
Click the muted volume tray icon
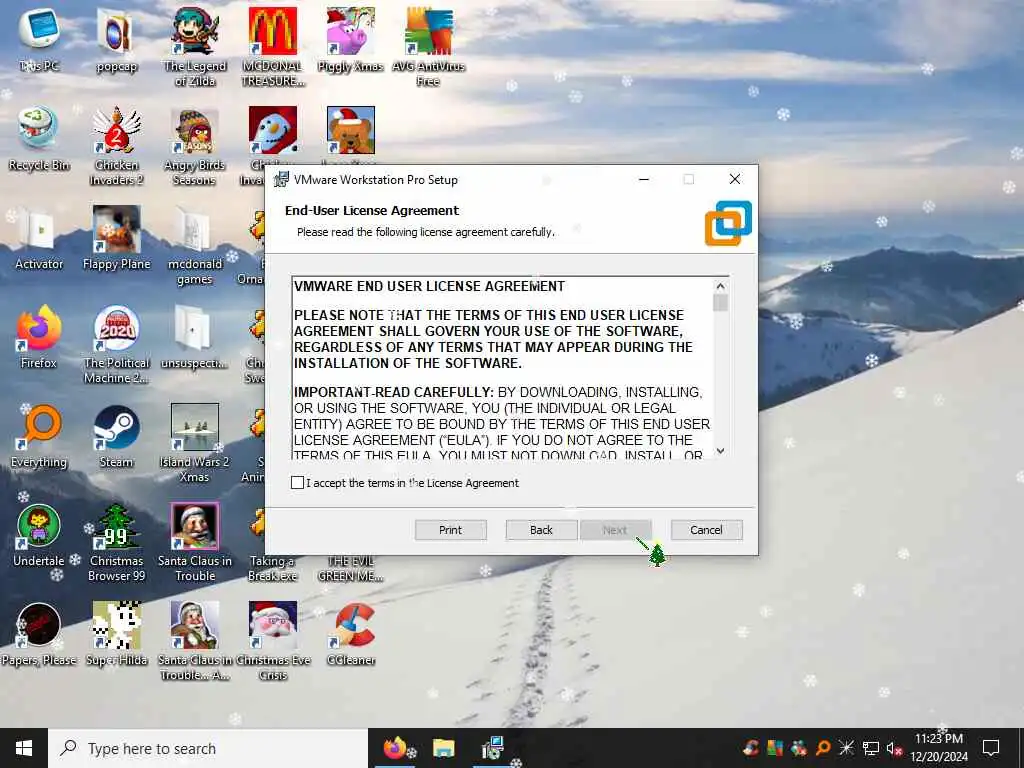click(x=894, y=748)
